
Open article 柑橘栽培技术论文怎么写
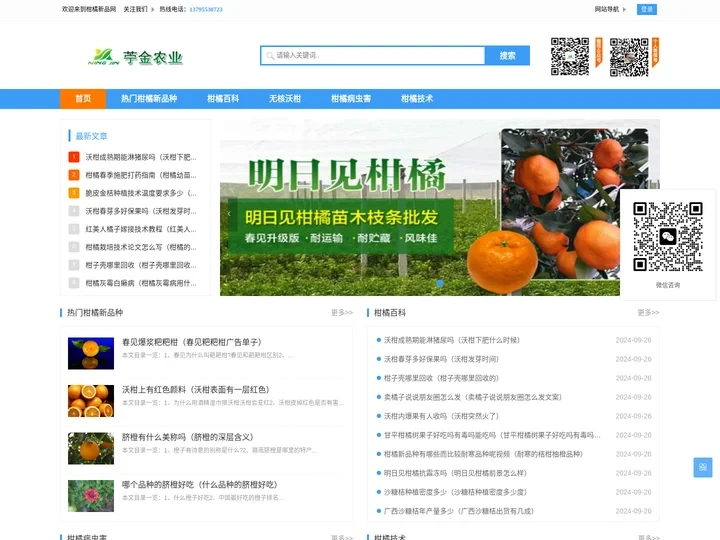pyautogui.click(x=141, y=247)
